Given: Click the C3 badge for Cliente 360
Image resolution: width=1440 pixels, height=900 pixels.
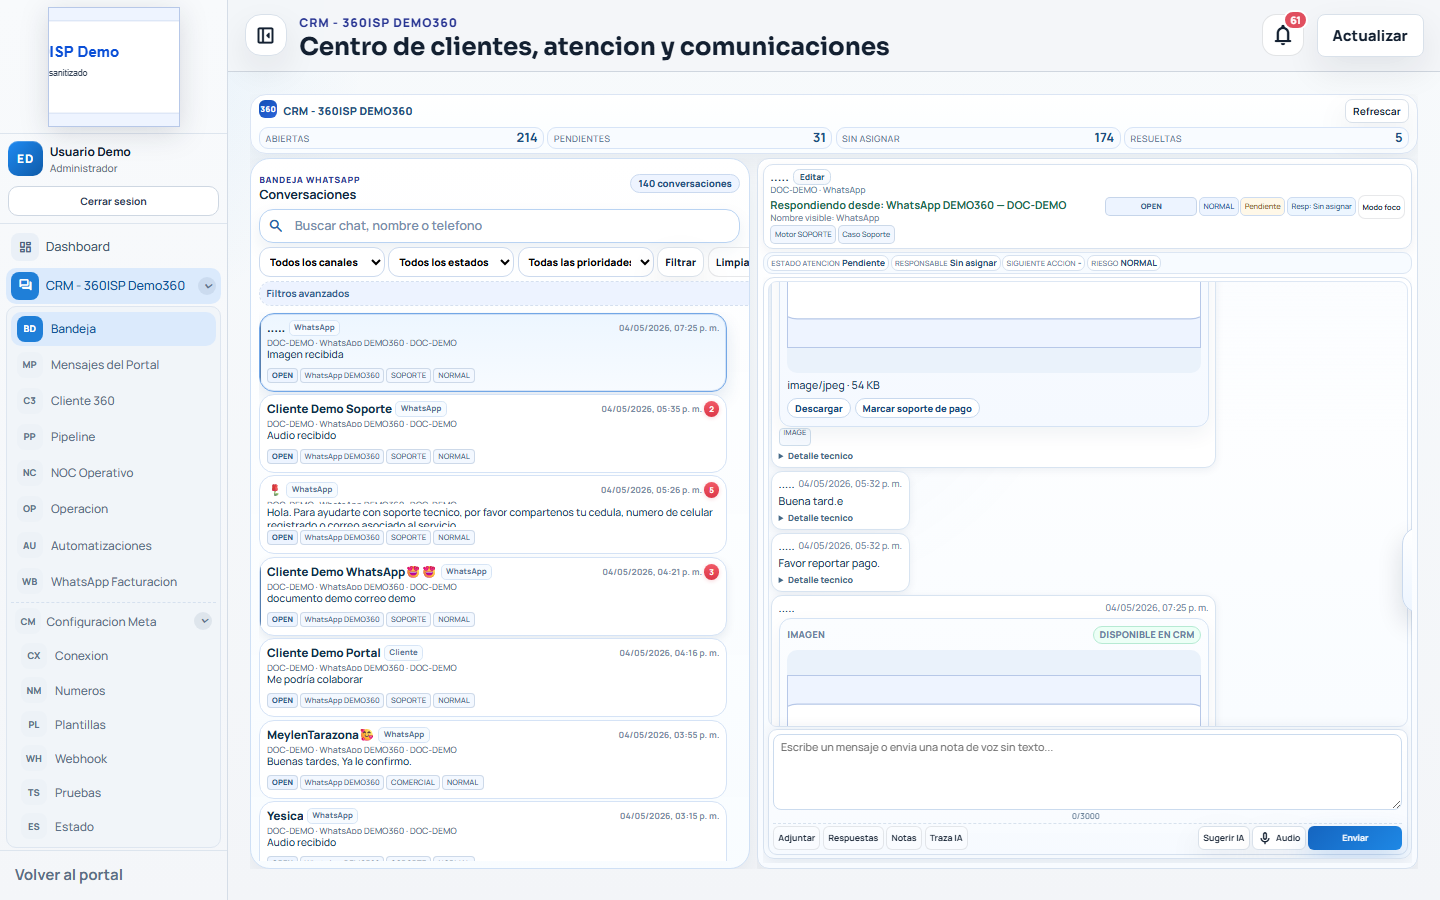Looking at the screenshot, I should [x=30, y=401].
